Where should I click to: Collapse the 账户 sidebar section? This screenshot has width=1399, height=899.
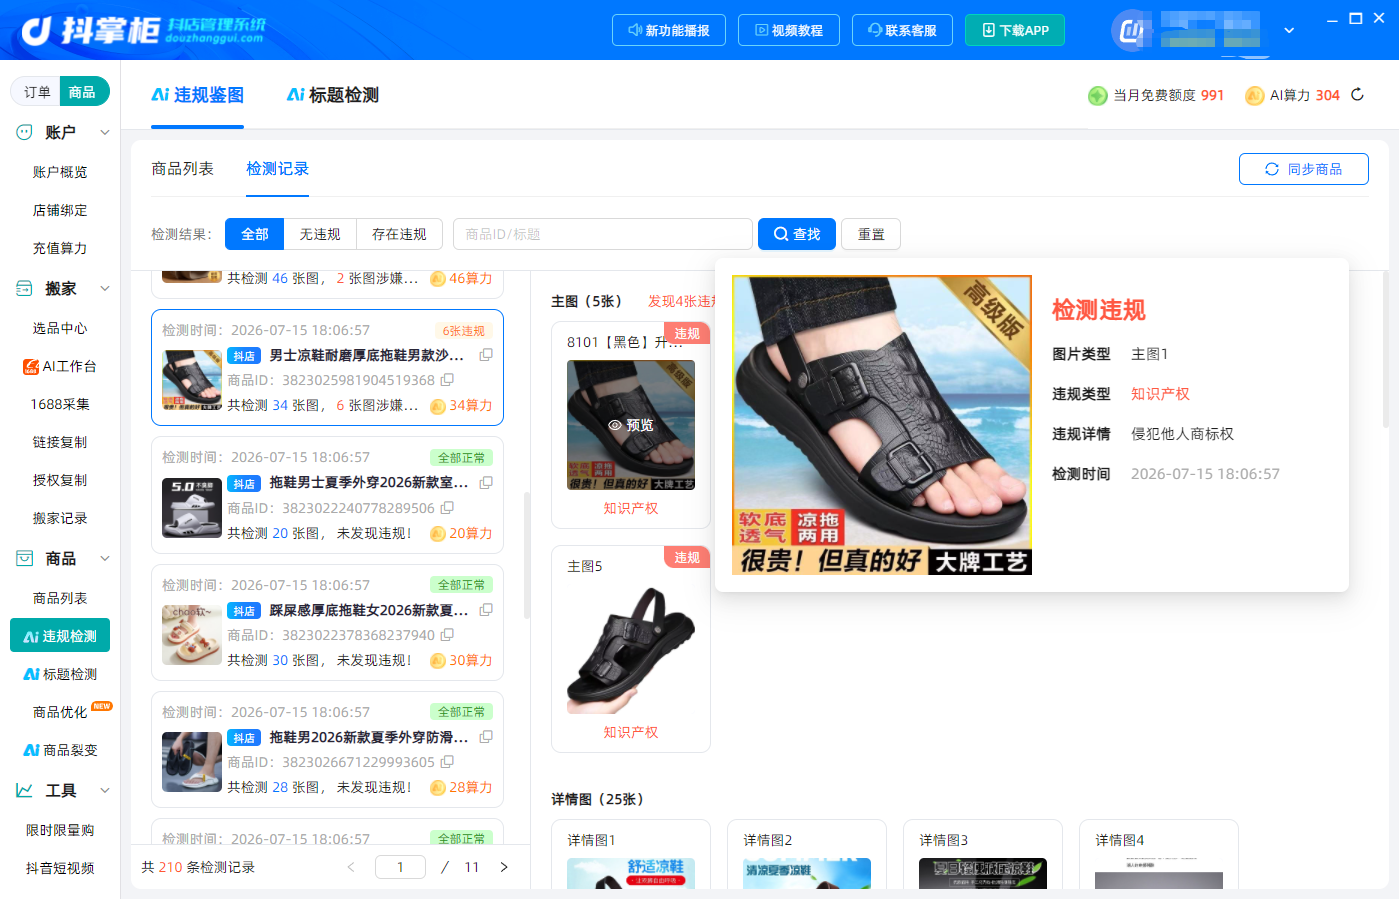pyautogui.click(x=105, y=132)
